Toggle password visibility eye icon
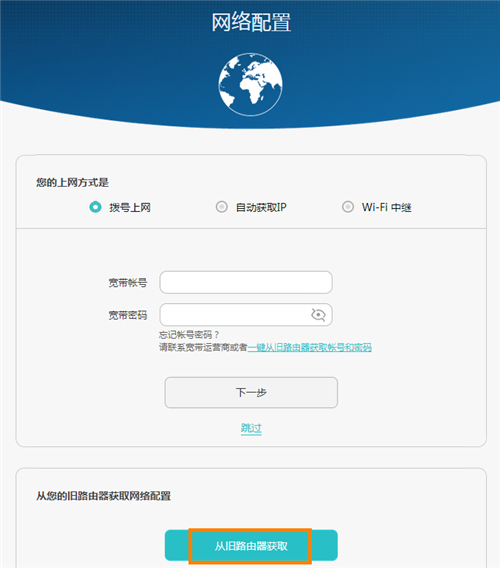This screenshot has height=568, width=500. click(318, 315)
